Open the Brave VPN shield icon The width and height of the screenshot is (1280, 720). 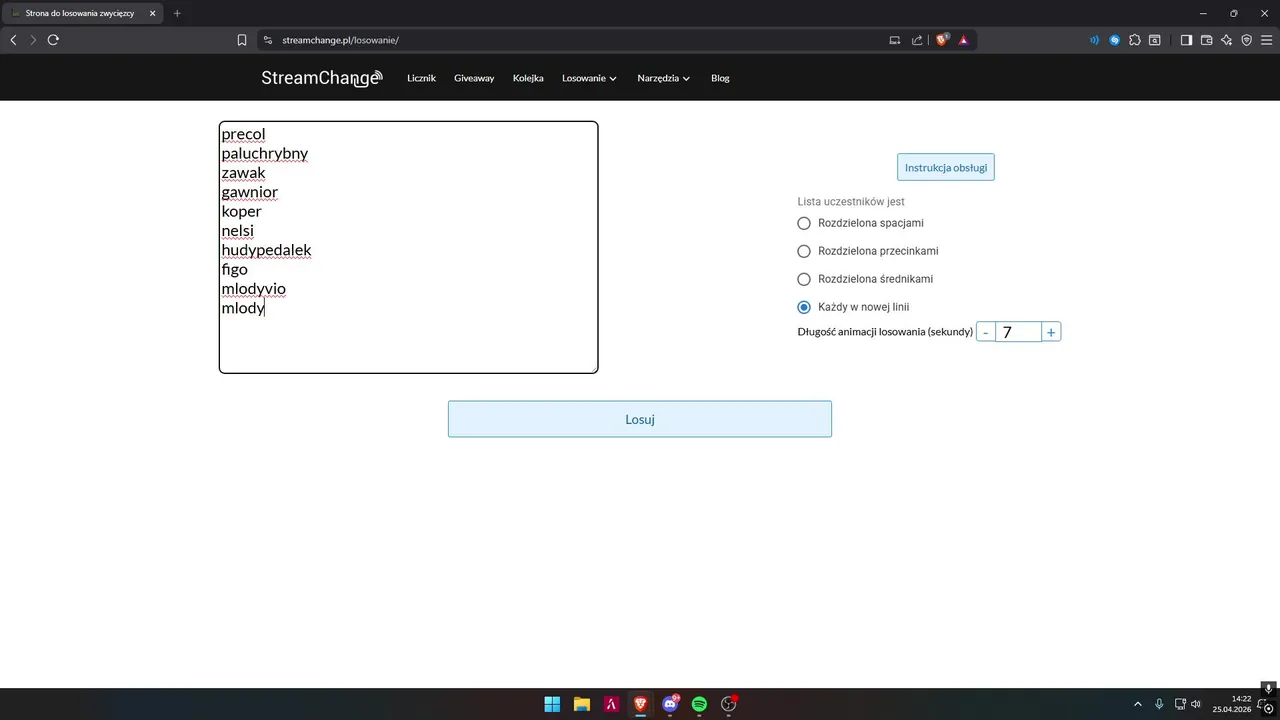coord(1246,40)
